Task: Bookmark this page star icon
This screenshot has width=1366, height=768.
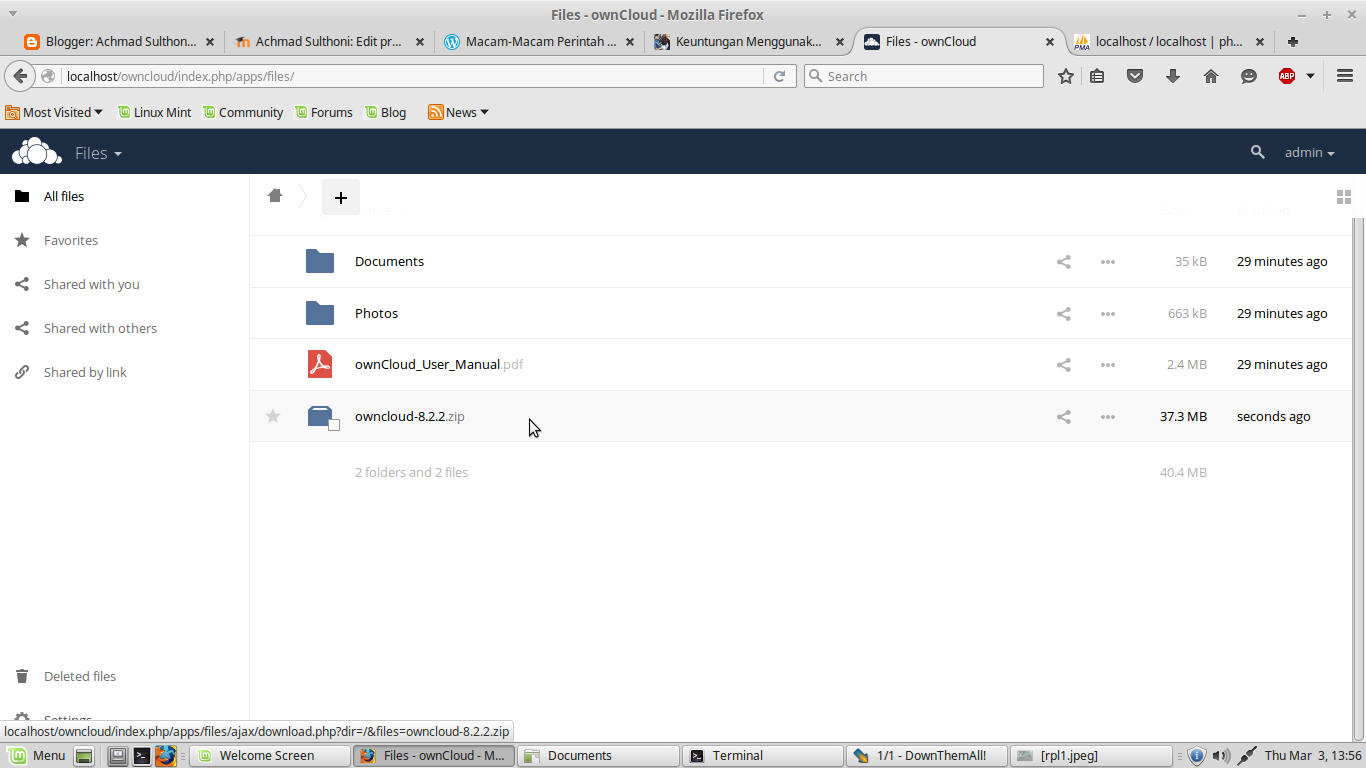Action: [1066, 76]
